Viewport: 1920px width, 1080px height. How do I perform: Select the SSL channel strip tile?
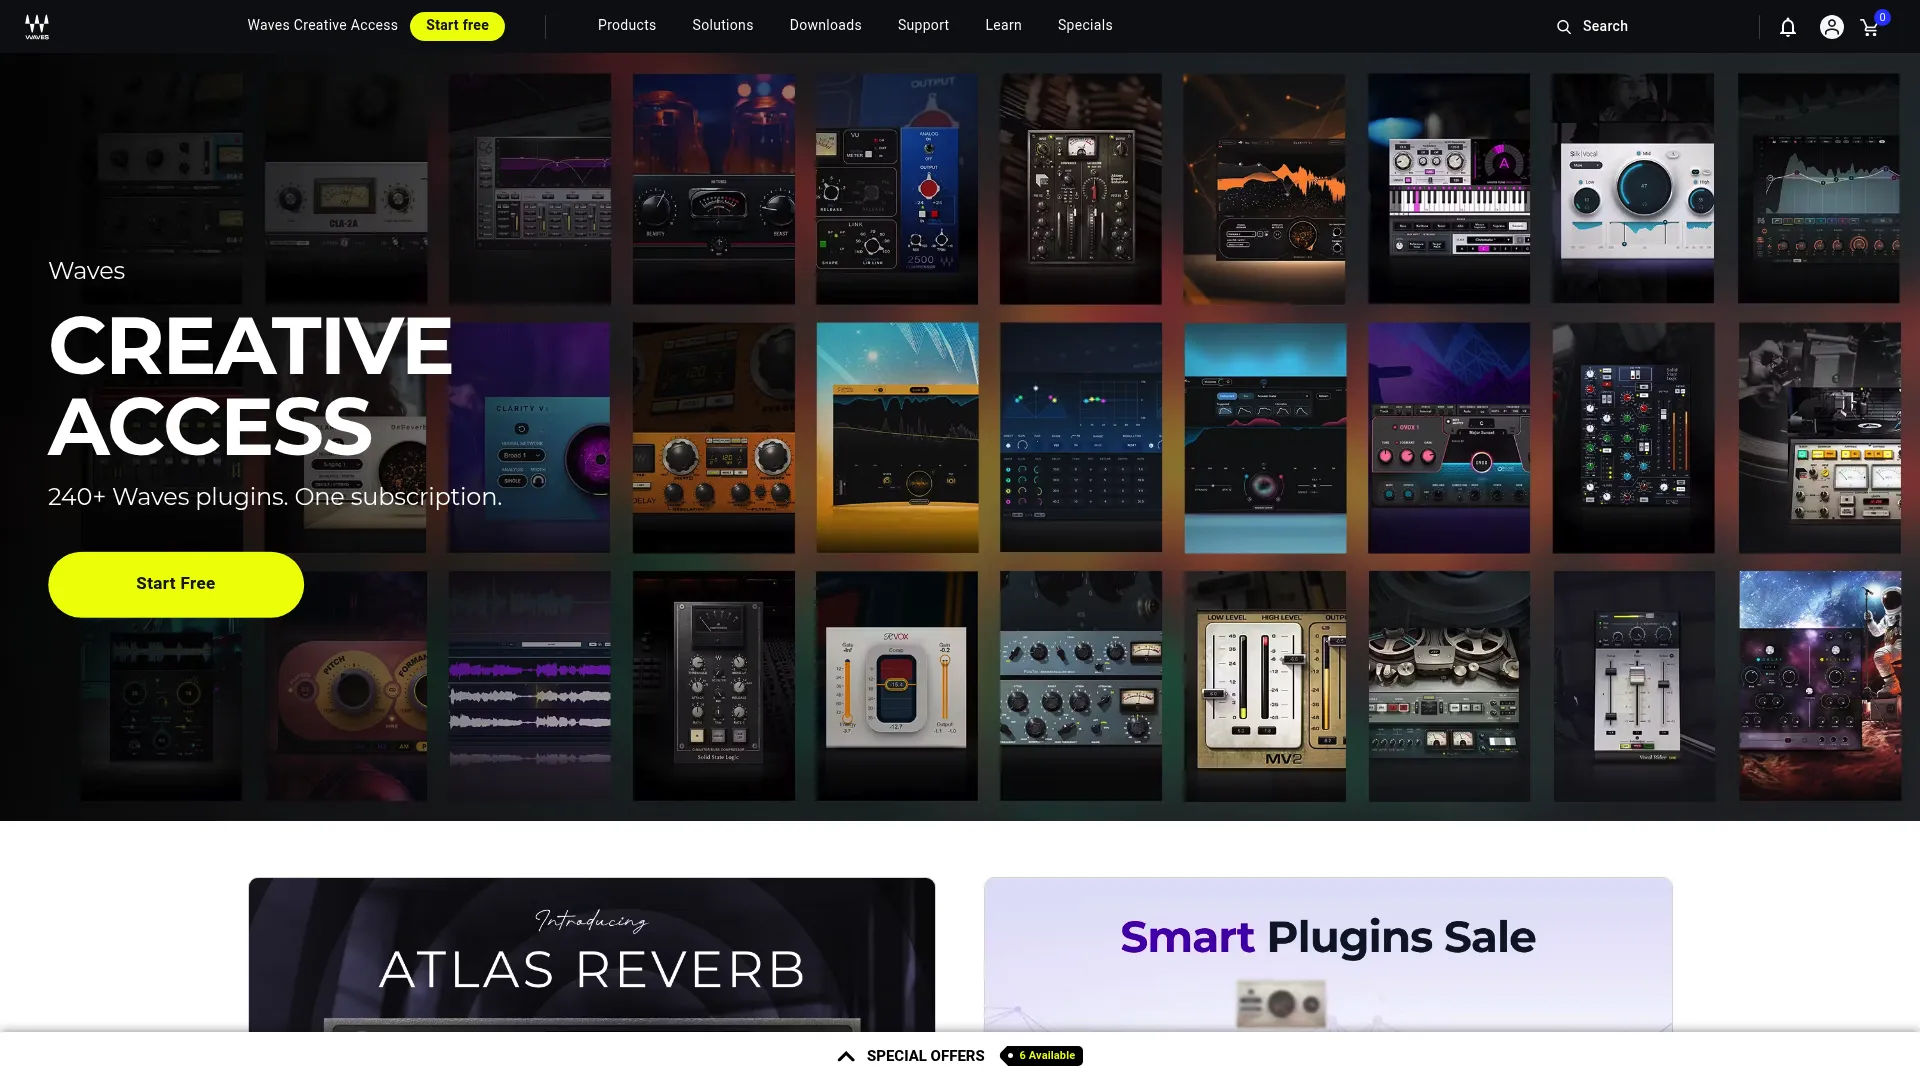tap(1633, 438)
